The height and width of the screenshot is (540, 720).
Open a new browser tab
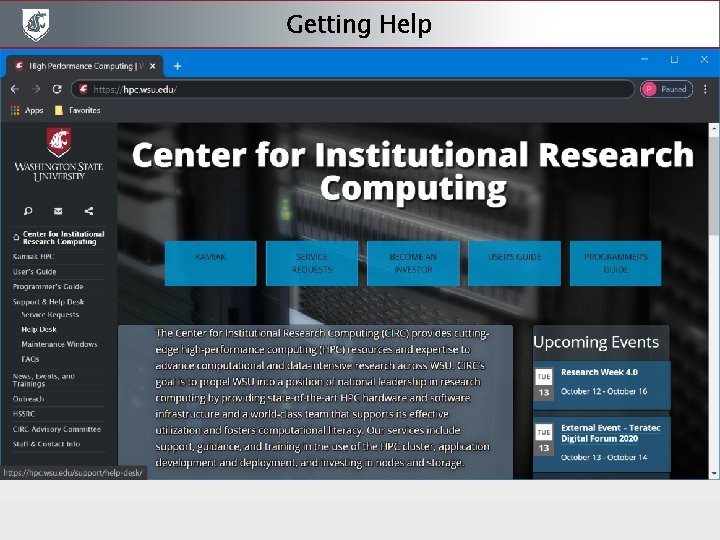pyautogui.click(x=177, y=67)
